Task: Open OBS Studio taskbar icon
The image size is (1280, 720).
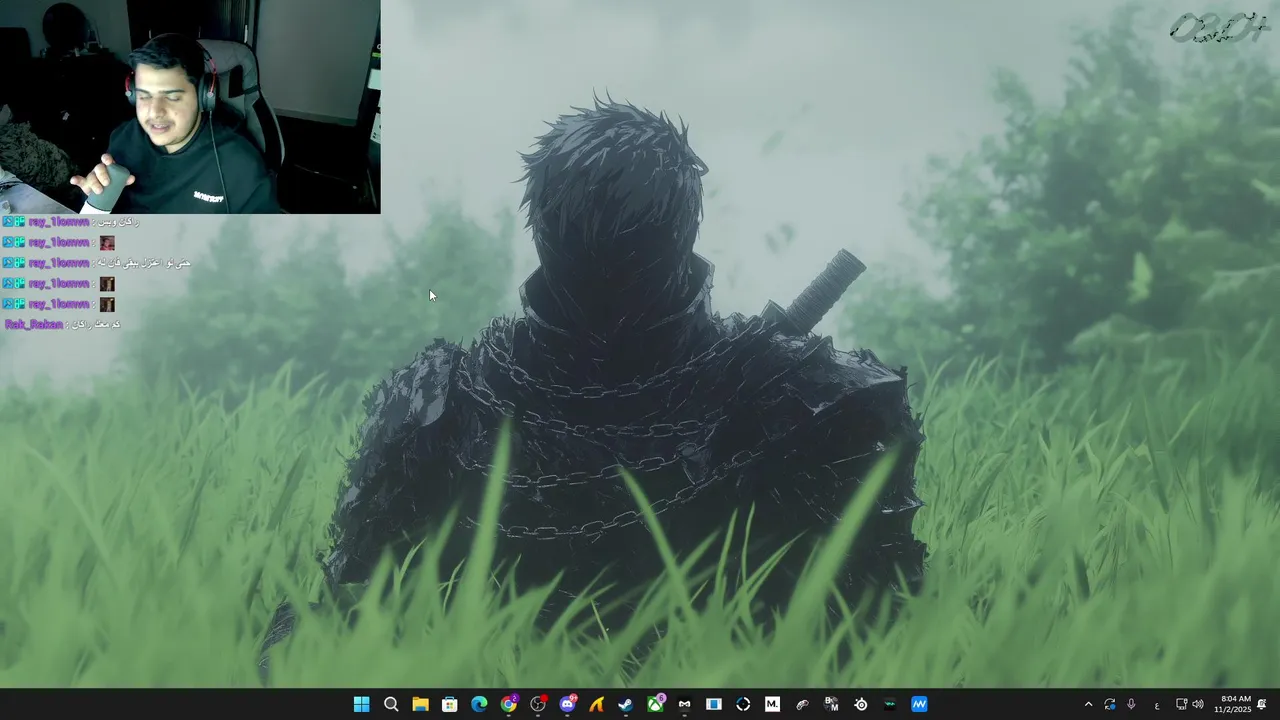Action: click(538, 704)
